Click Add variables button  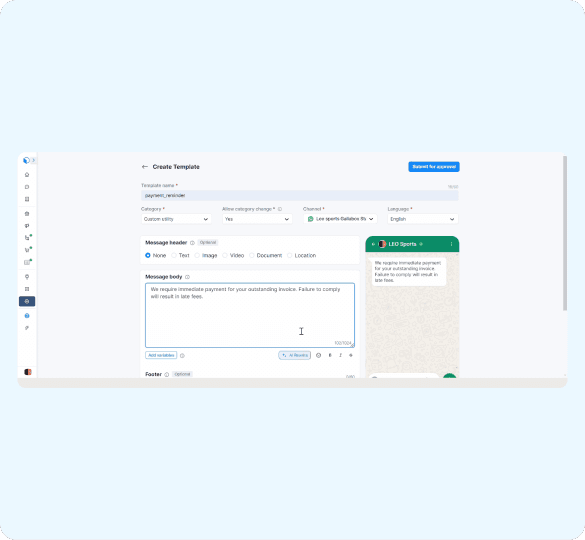click(161, 355)
